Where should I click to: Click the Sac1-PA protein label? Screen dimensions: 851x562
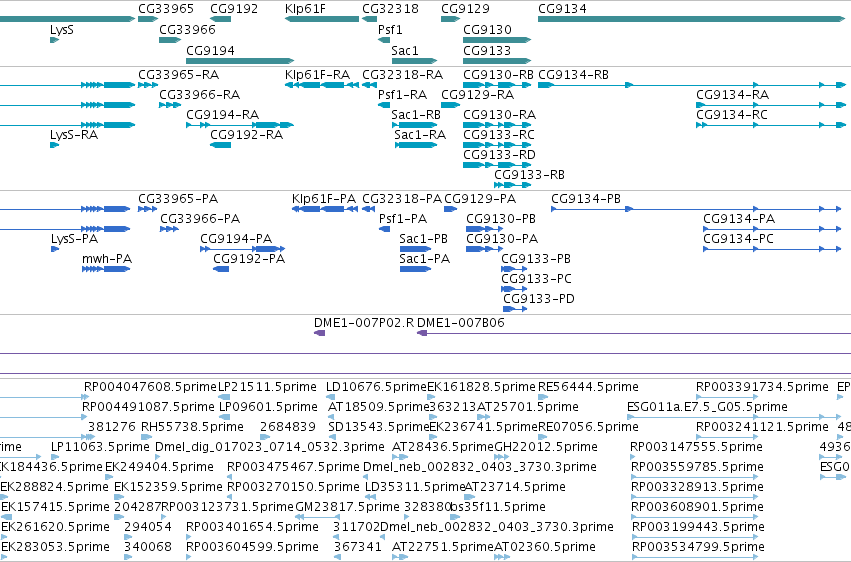click(x=424, y=259)
